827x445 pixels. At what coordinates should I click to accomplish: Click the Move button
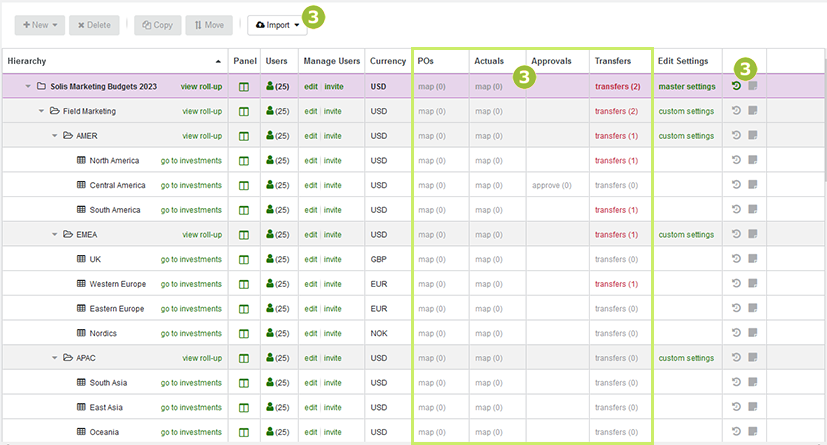(209, 25)
